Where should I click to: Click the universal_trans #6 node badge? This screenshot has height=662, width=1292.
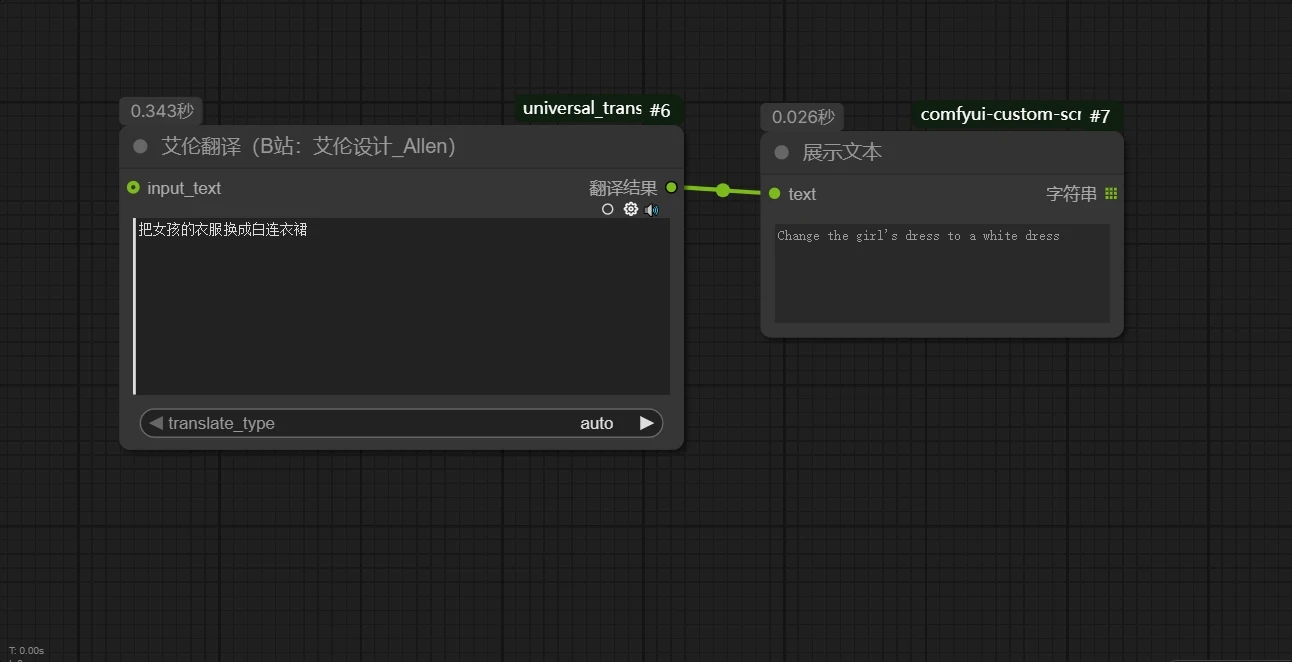(597, 109)
